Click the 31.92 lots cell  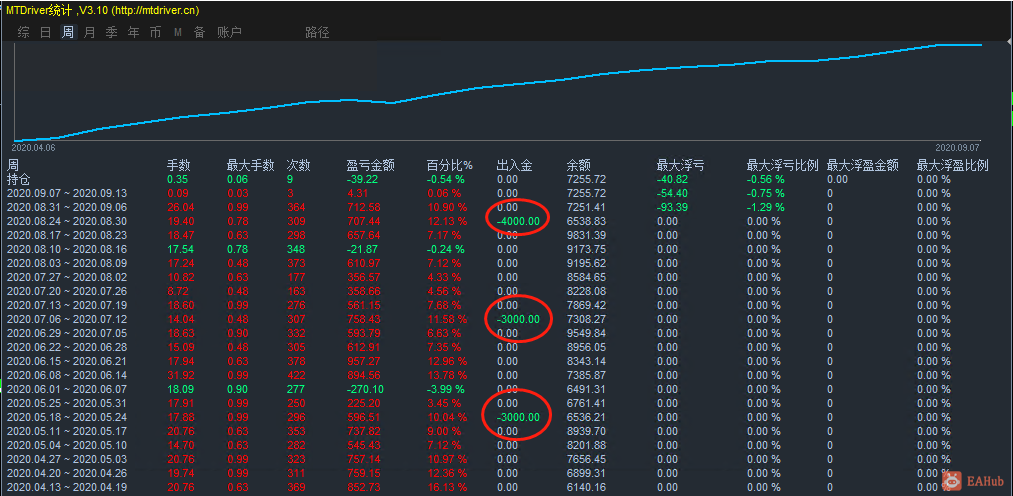[180, 375]
